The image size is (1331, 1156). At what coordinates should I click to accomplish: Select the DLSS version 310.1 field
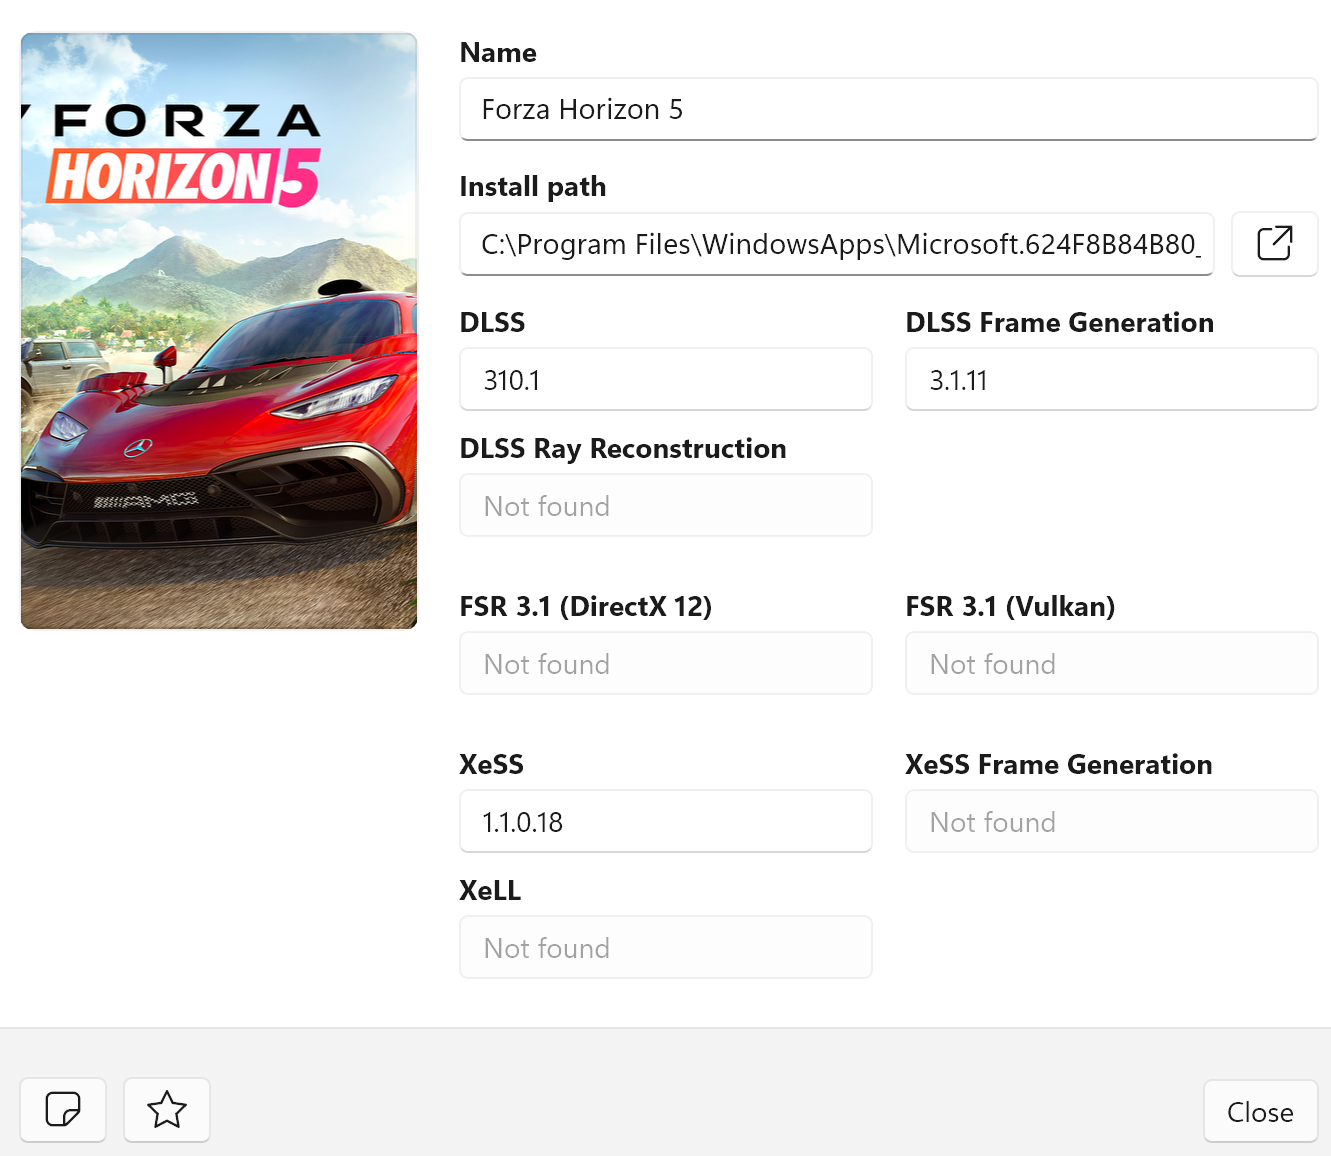pyautogui.click(x=666, y=379)
